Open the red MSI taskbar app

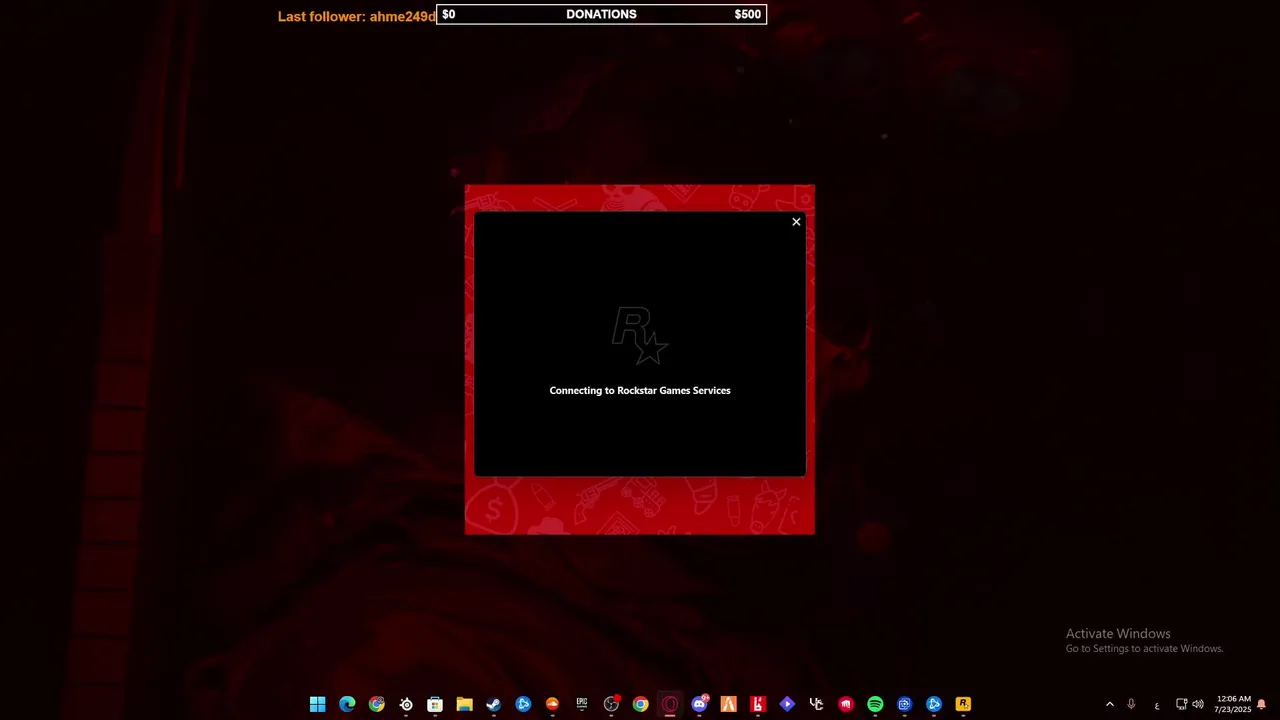(x=846, y=704)
